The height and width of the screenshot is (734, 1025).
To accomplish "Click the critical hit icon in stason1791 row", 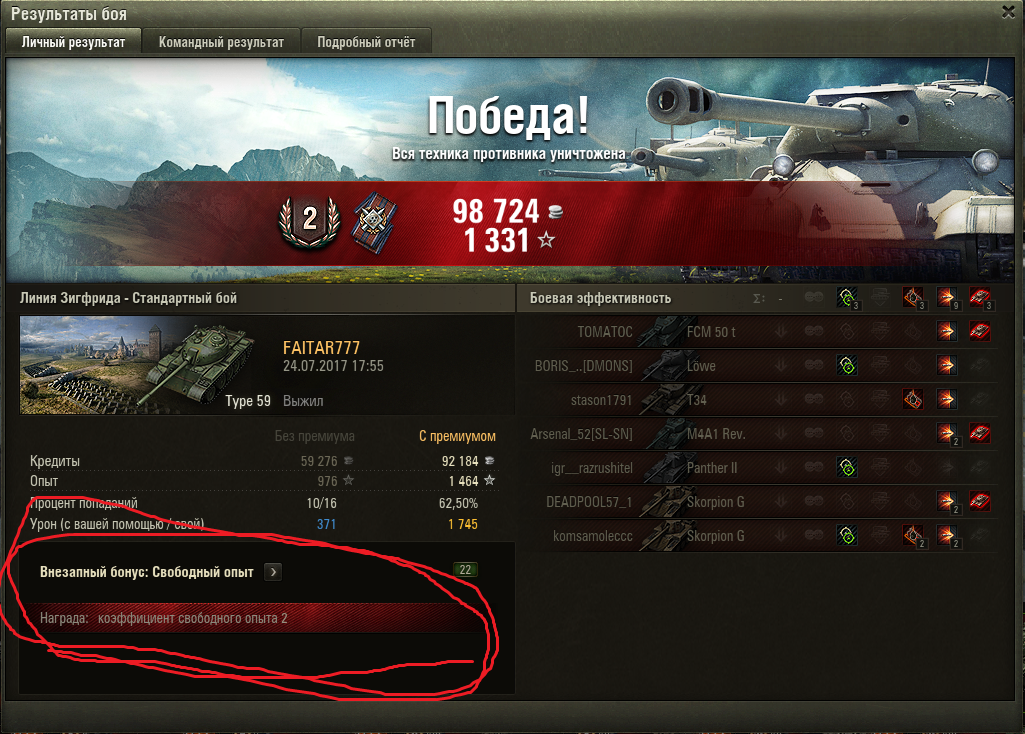I will [x=913, y=399].
